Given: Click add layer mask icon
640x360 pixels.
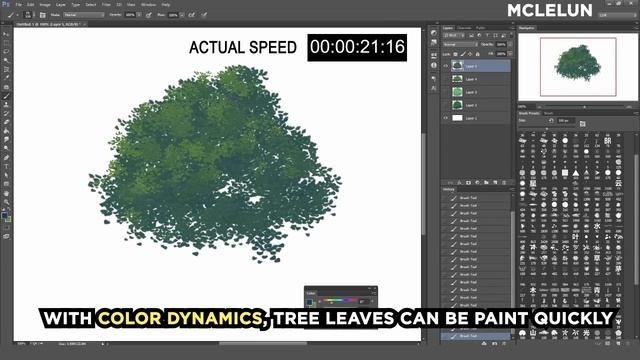Looking at the screenshot, I should (x=468, y=182).
